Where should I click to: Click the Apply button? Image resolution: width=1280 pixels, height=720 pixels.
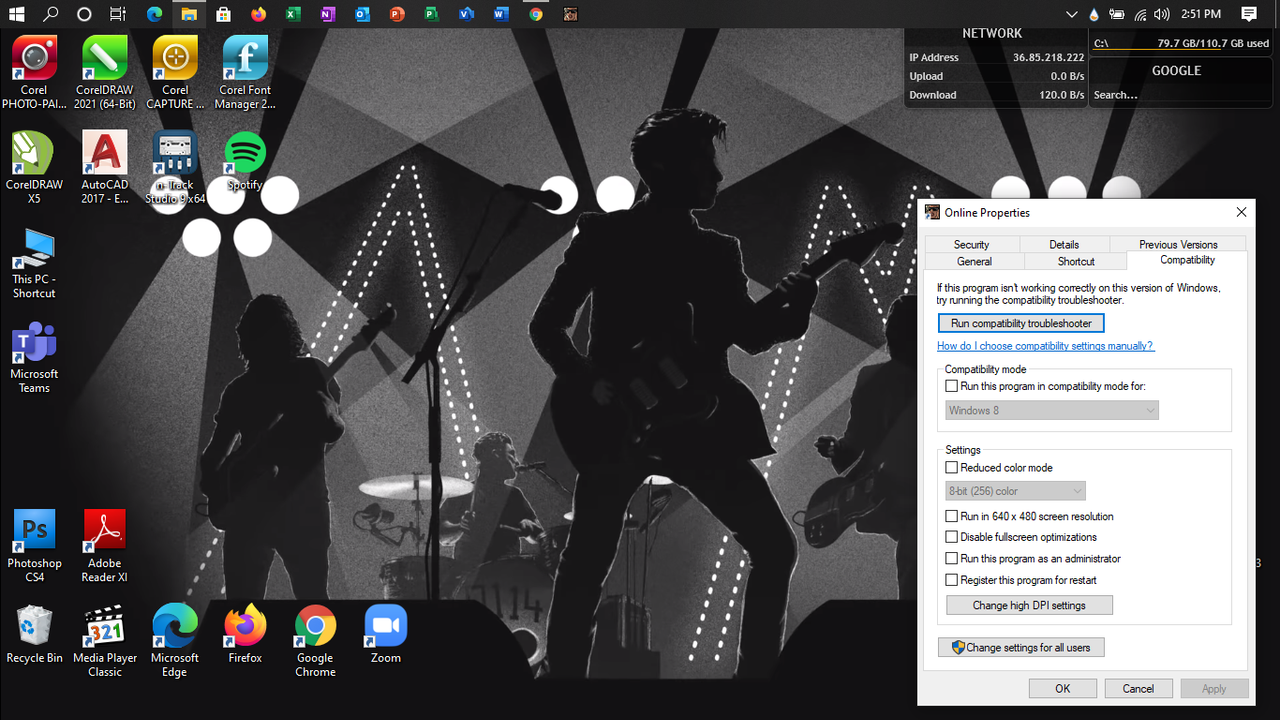(1214, 688)
